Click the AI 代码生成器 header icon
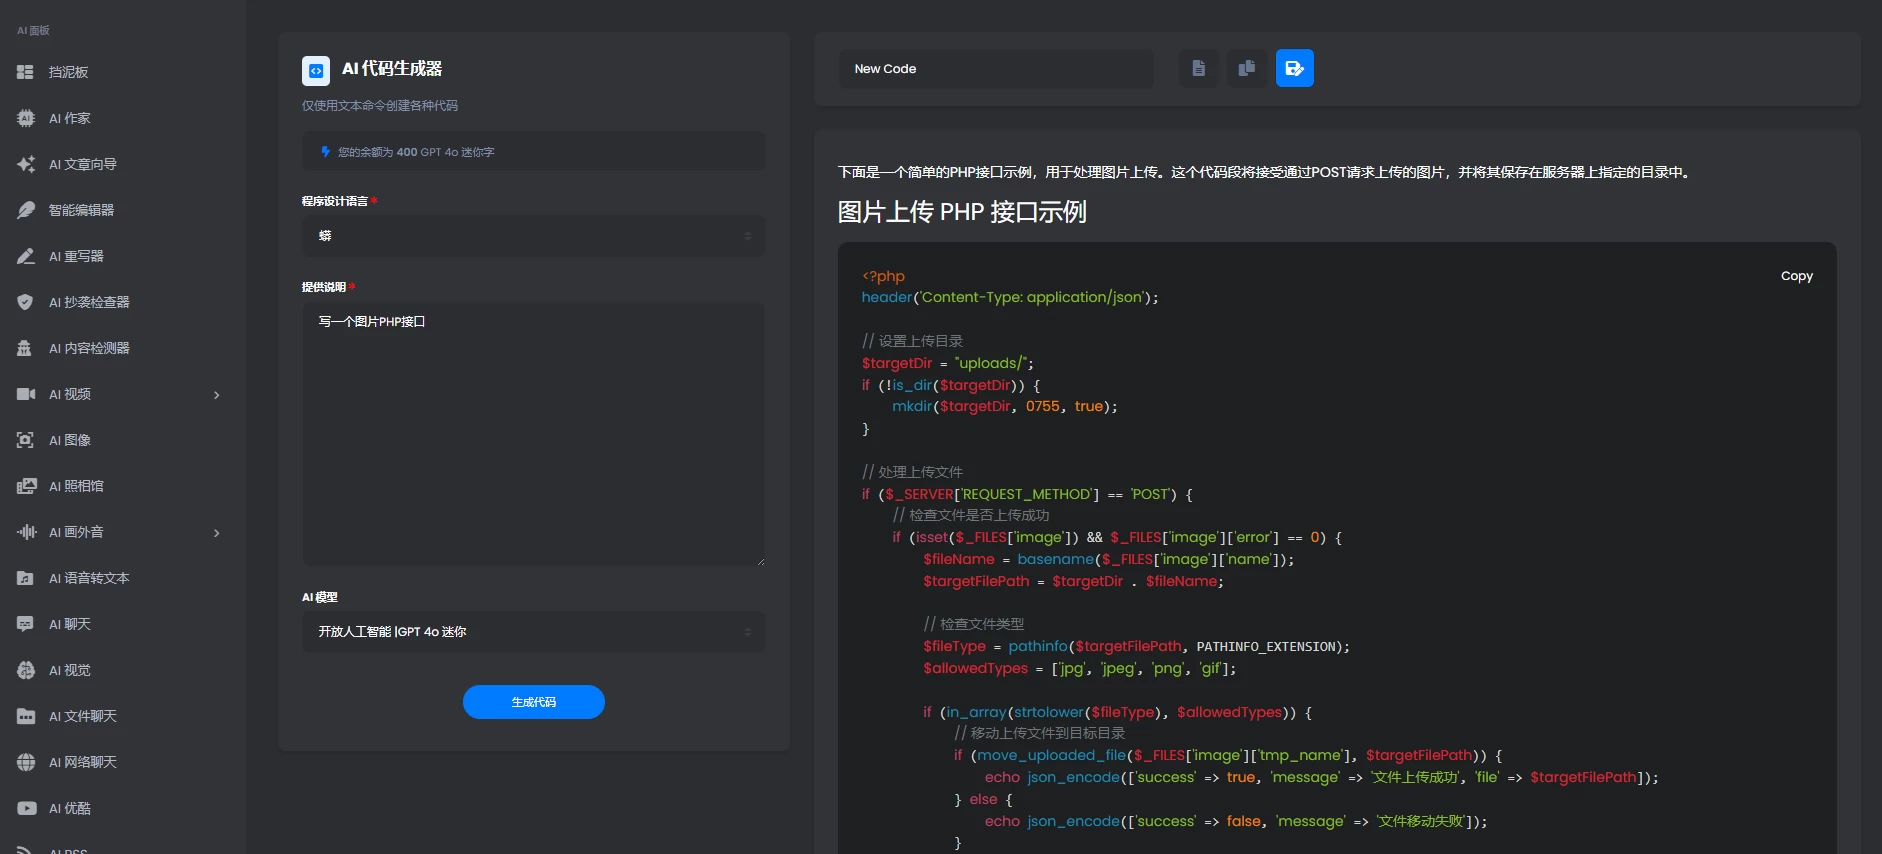1882x854 pixels. pos(316,70)
